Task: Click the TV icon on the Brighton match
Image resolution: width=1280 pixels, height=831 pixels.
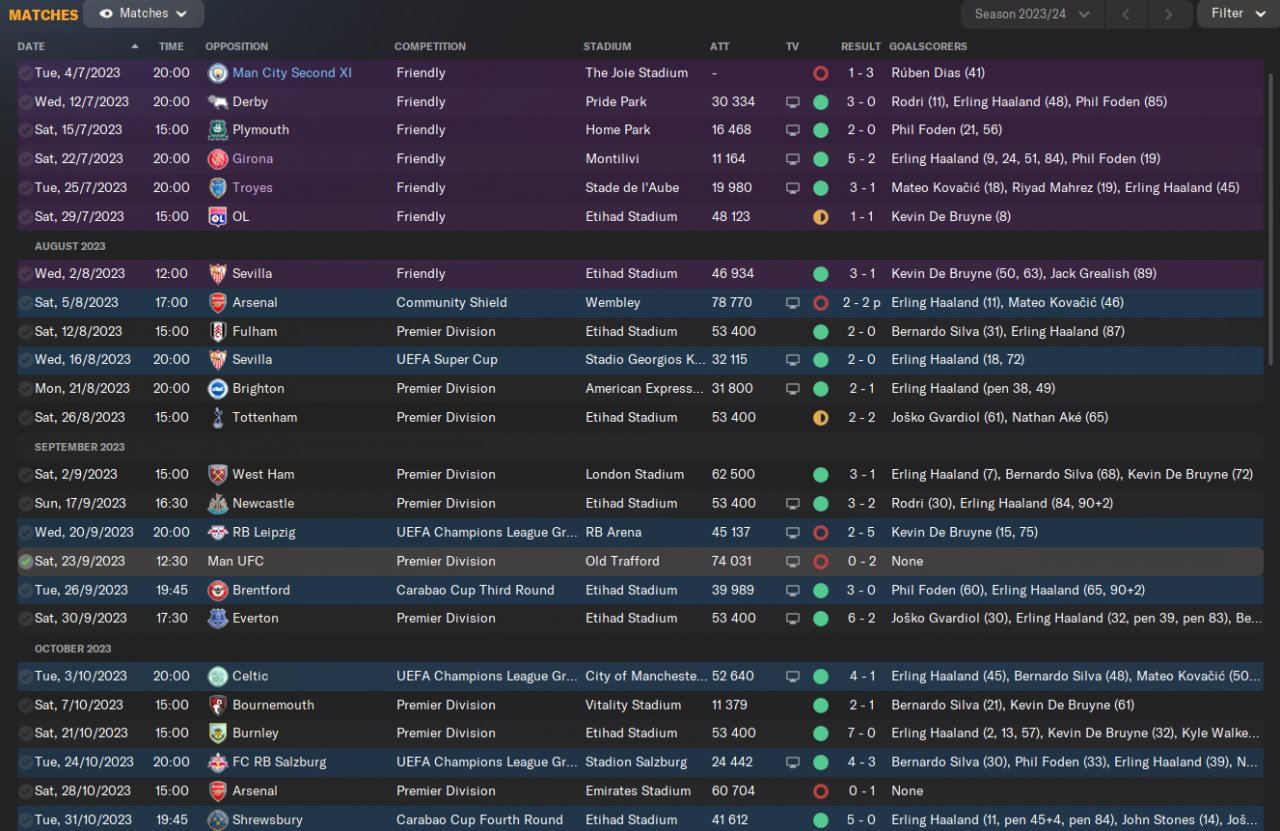Action: click(793, 389)
